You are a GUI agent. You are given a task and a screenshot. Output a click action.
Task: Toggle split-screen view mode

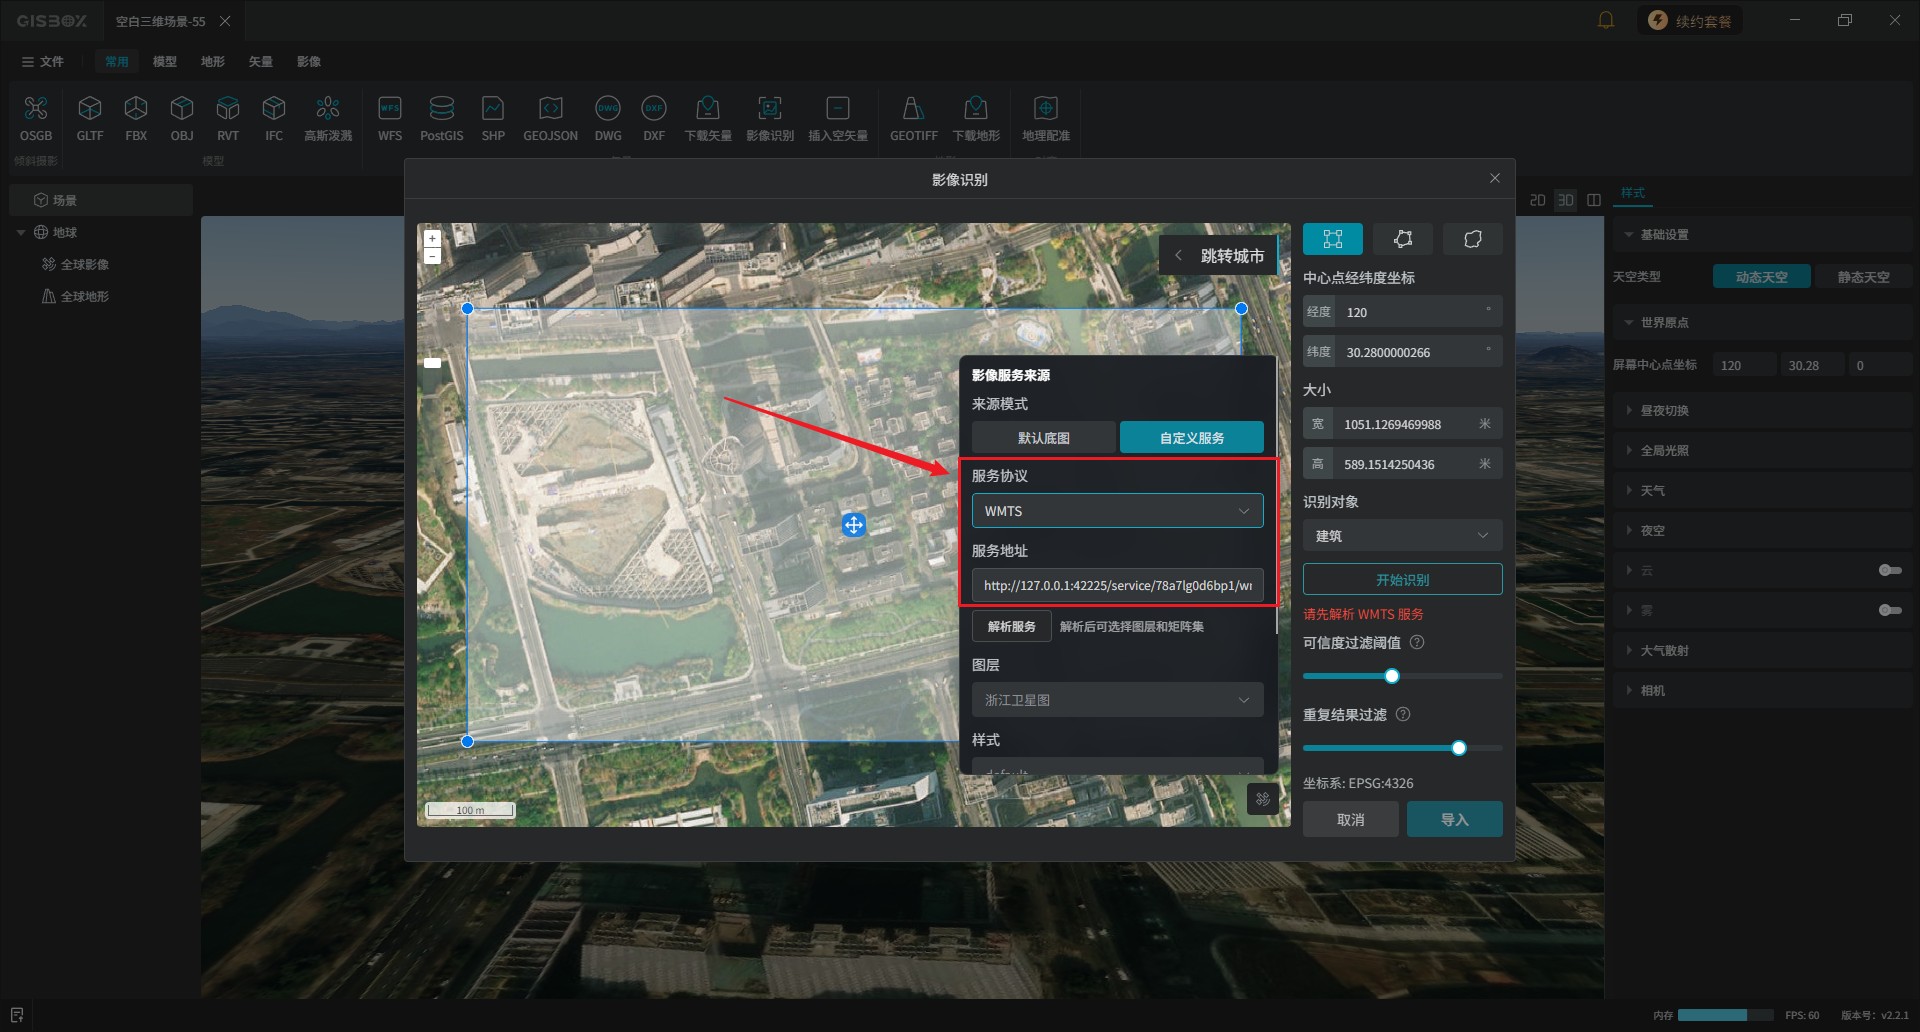click(x=1594, y=200)
